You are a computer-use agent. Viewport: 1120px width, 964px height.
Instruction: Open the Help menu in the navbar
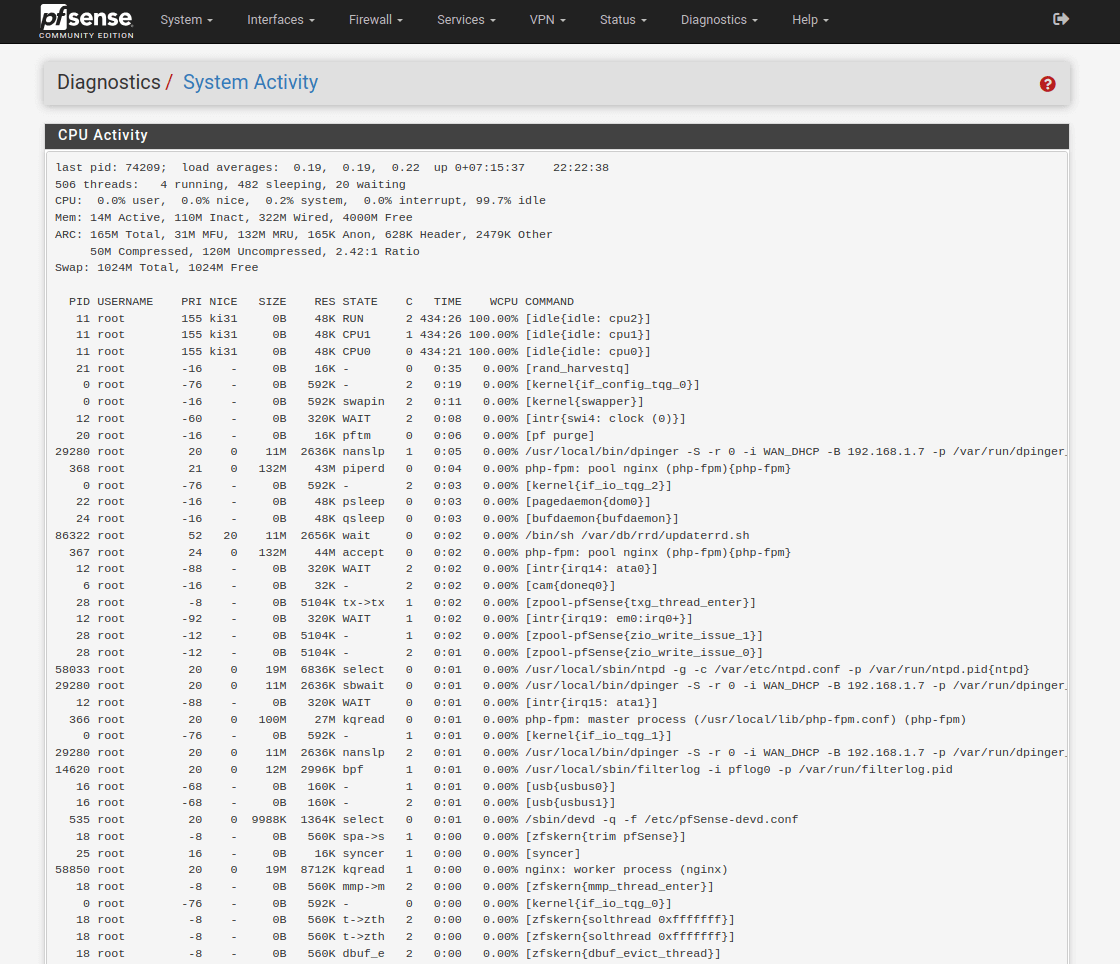point(810,20)
